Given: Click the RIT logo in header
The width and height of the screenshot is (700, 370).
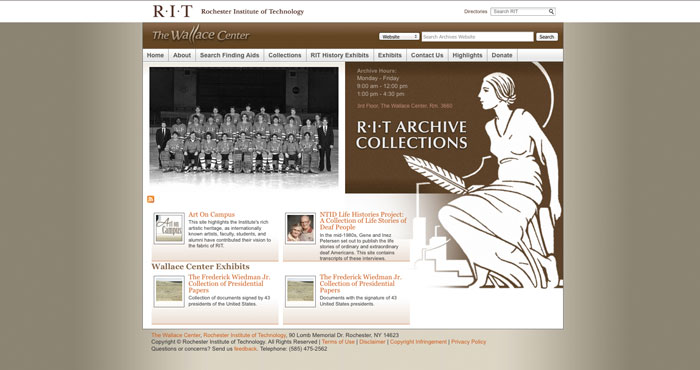Looking at the screenshot, I should [173, 11].
